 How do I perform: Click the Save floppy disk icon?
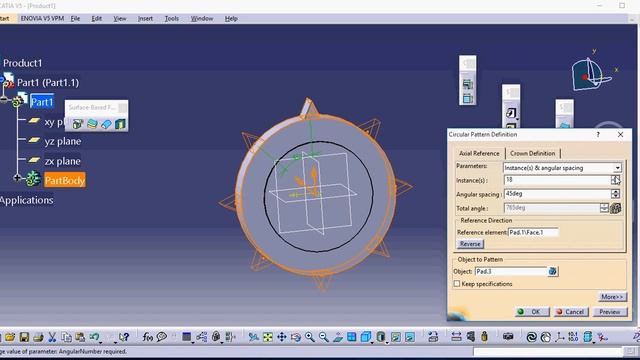pos(24,337)
